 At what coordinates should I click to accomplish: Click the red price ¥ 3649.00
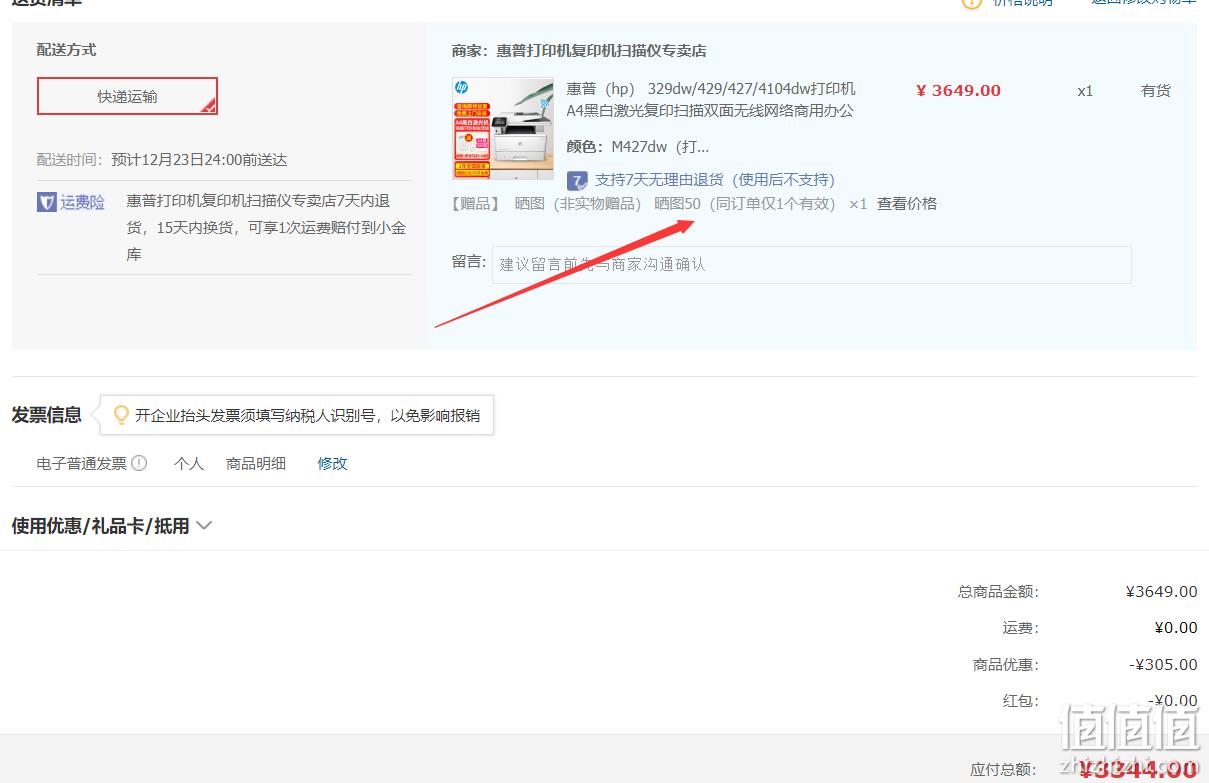(x=958, y=90)
